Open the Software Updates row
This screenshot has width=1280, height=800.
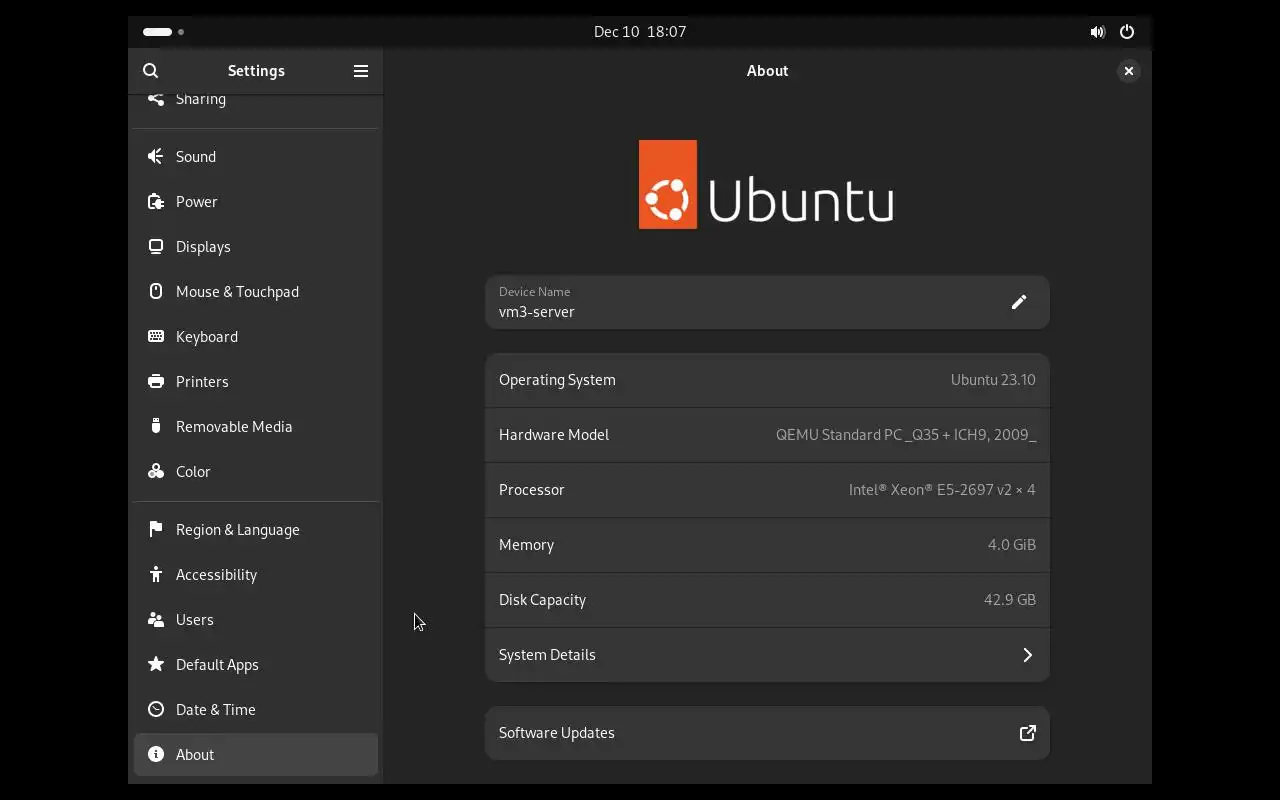coord(767,733)
